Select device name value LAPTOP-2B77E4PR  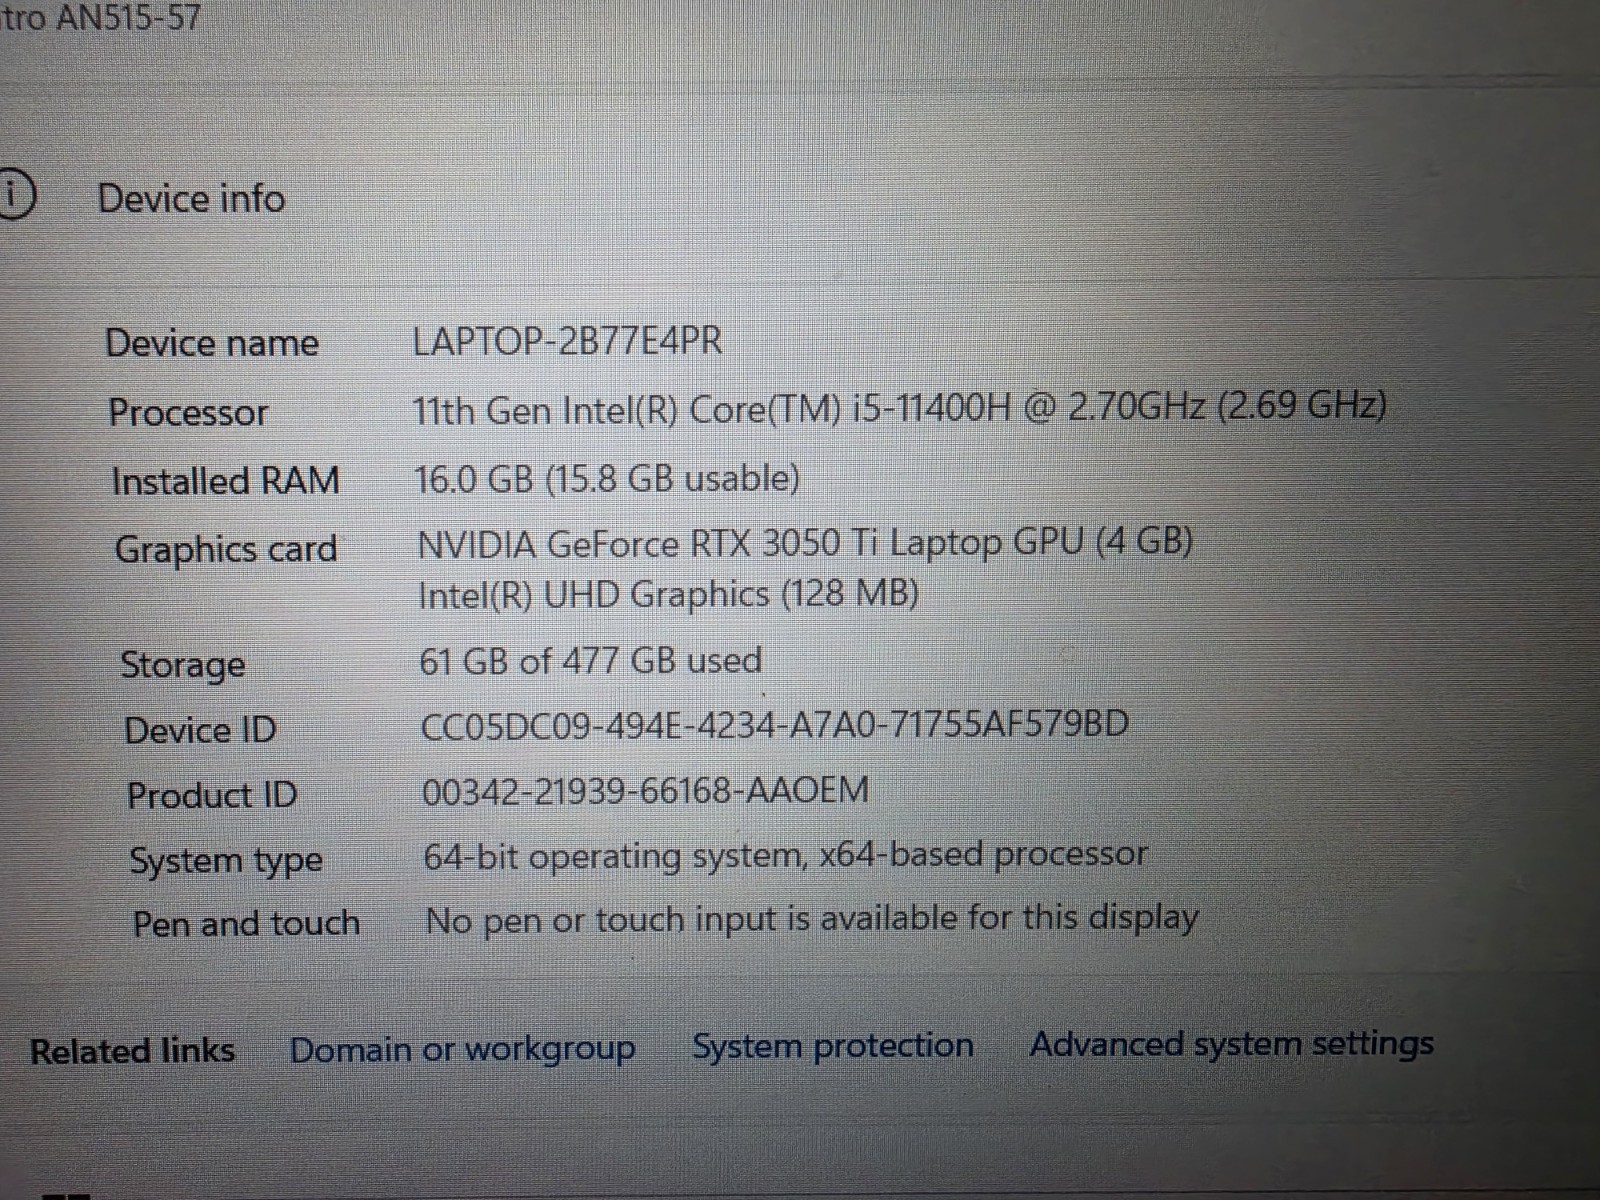[x=567, y=341]
